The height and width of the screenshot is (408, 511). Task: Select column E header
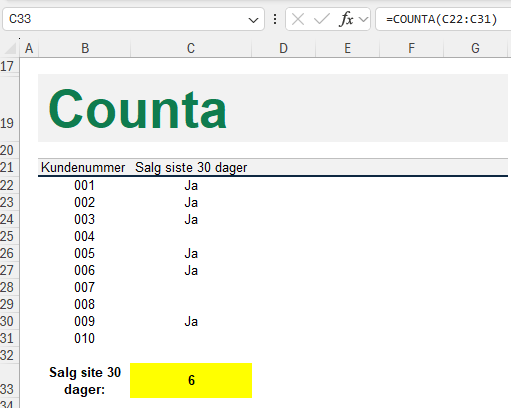(347, 49)
